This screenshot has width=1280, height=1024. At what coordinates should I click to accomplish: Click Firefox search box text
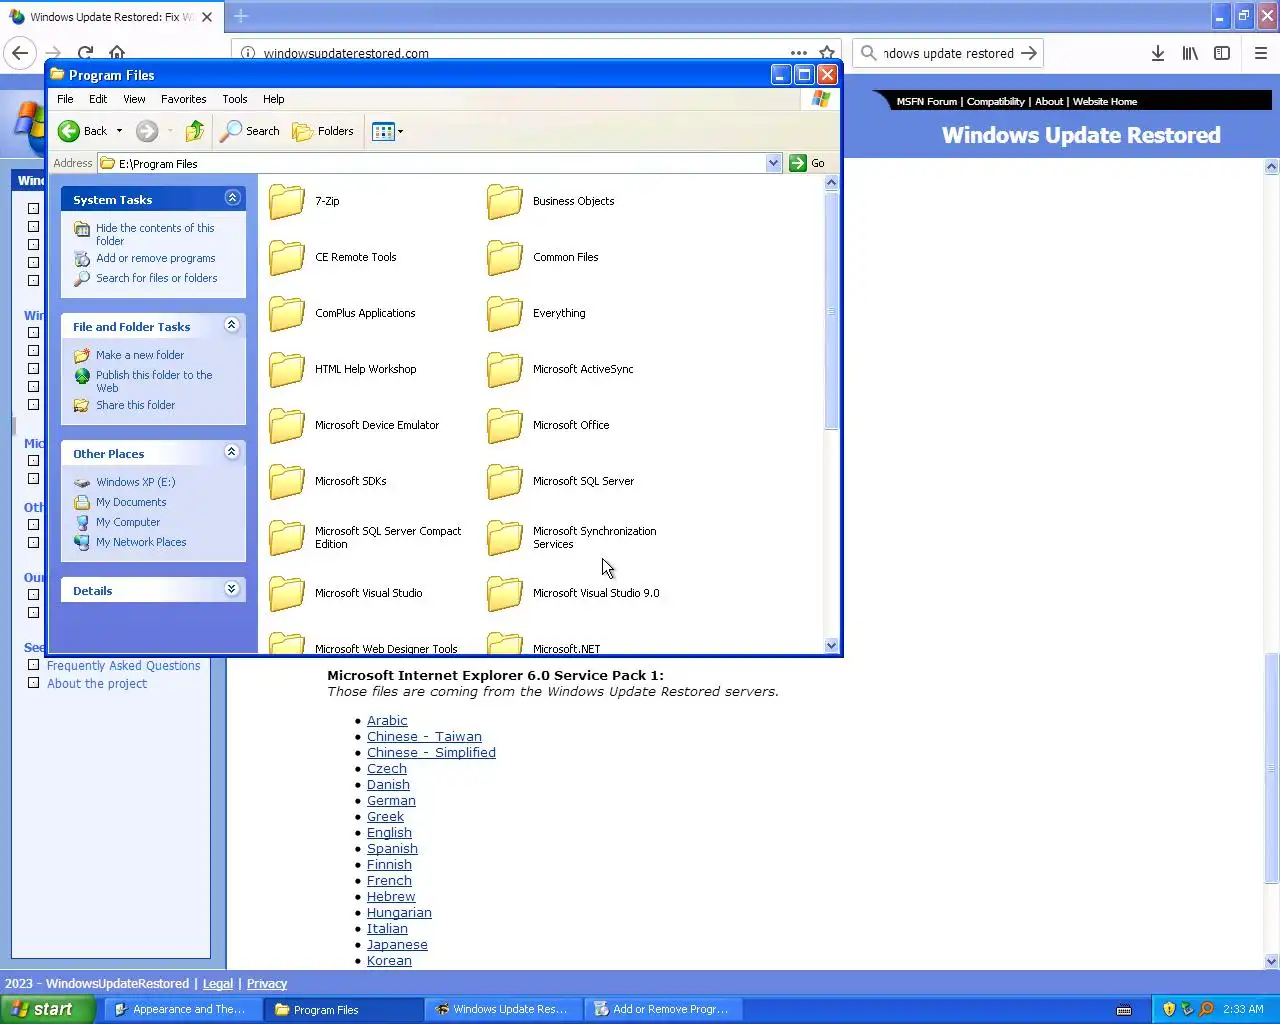(948, 54)
